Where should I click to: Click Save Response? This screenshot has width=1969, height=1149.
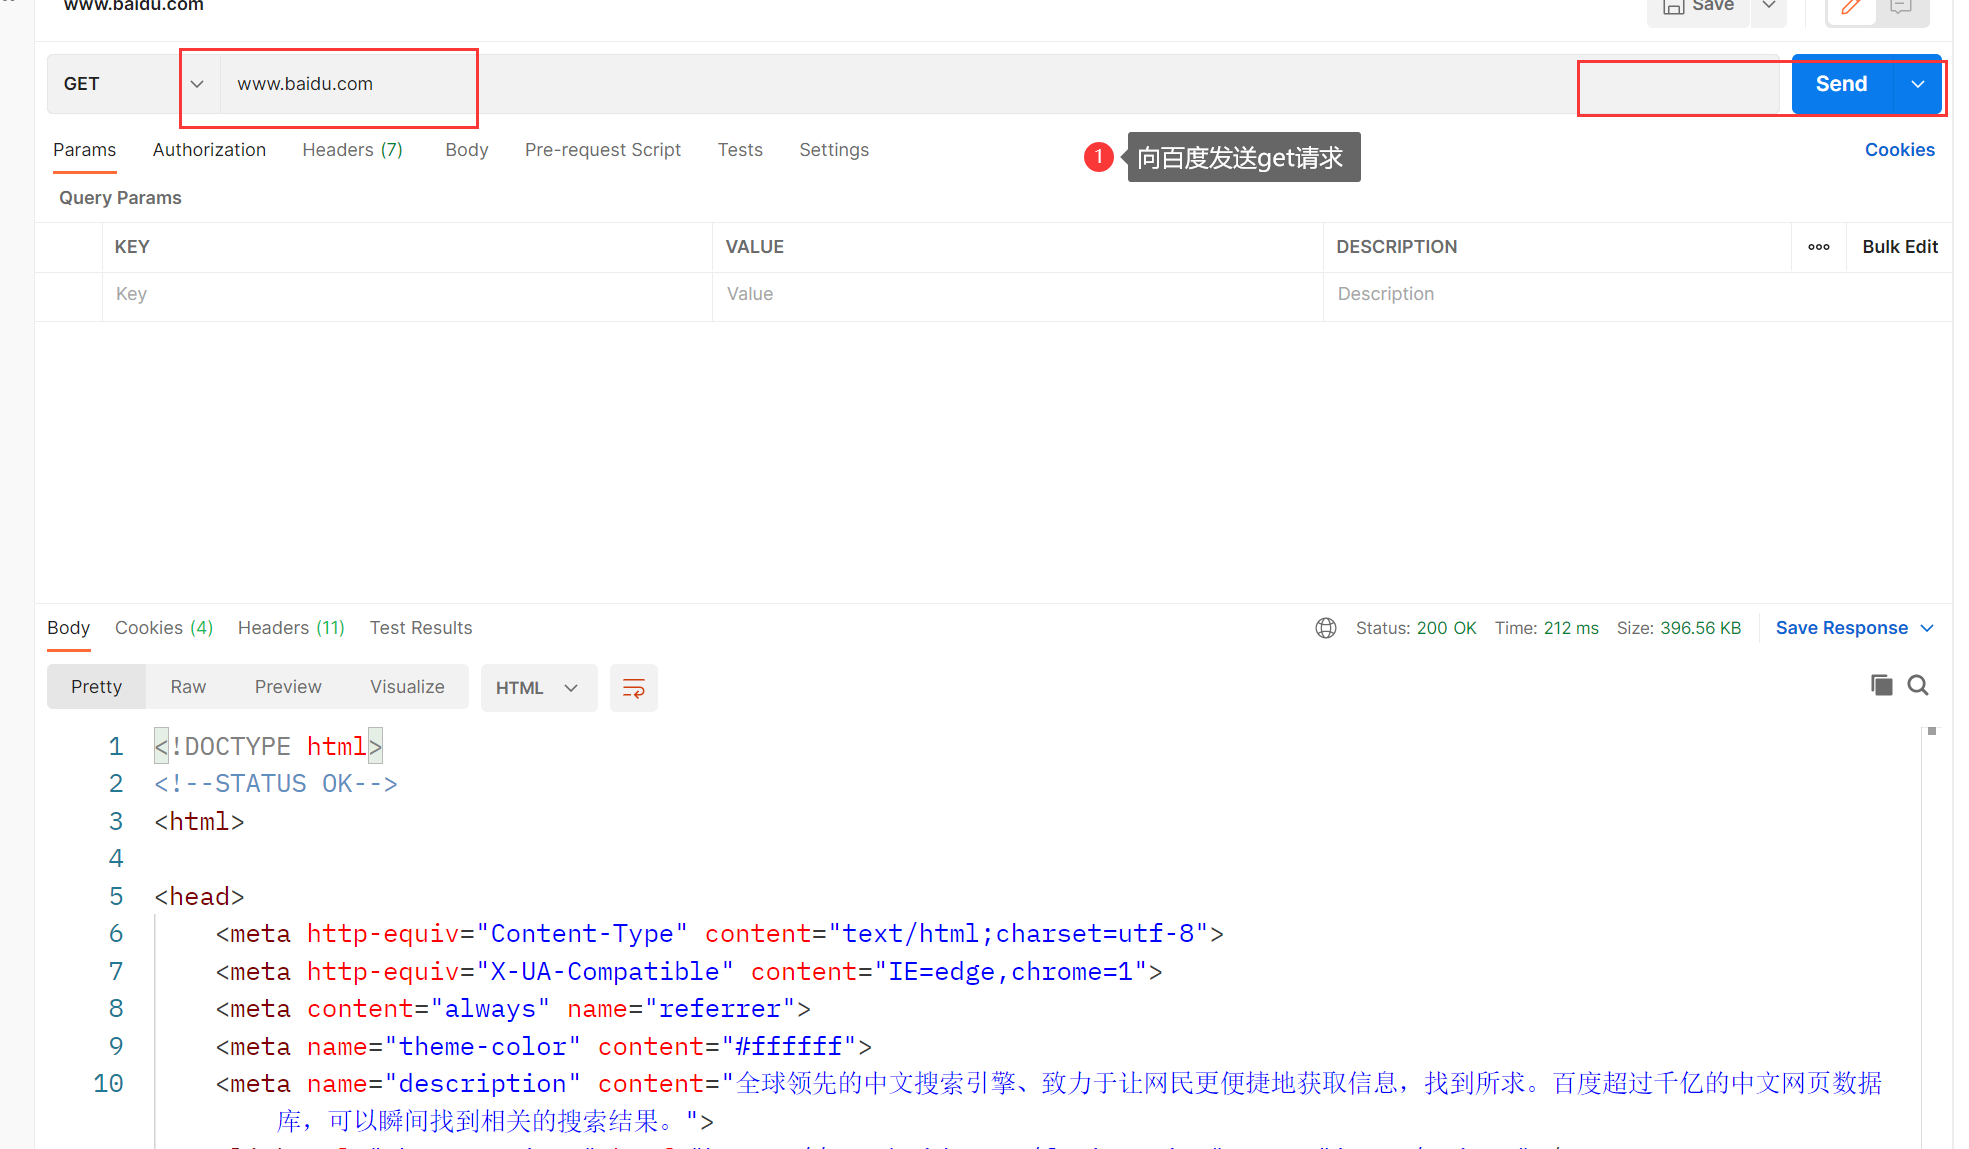(x=1841, y=628)
